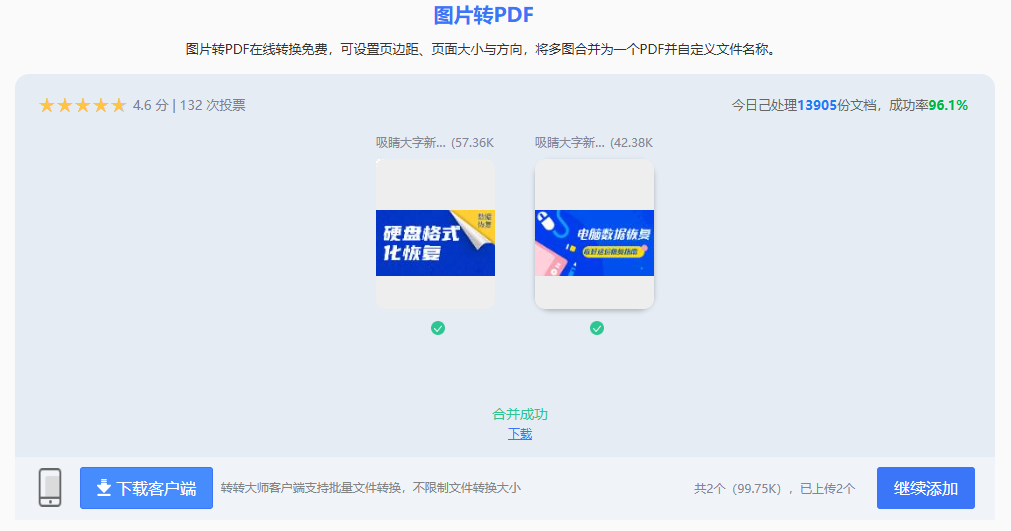Select the 硬盘格式化恢复 image thumbnail
This screenshot has width=1011, height=531.
pos(435,234)
